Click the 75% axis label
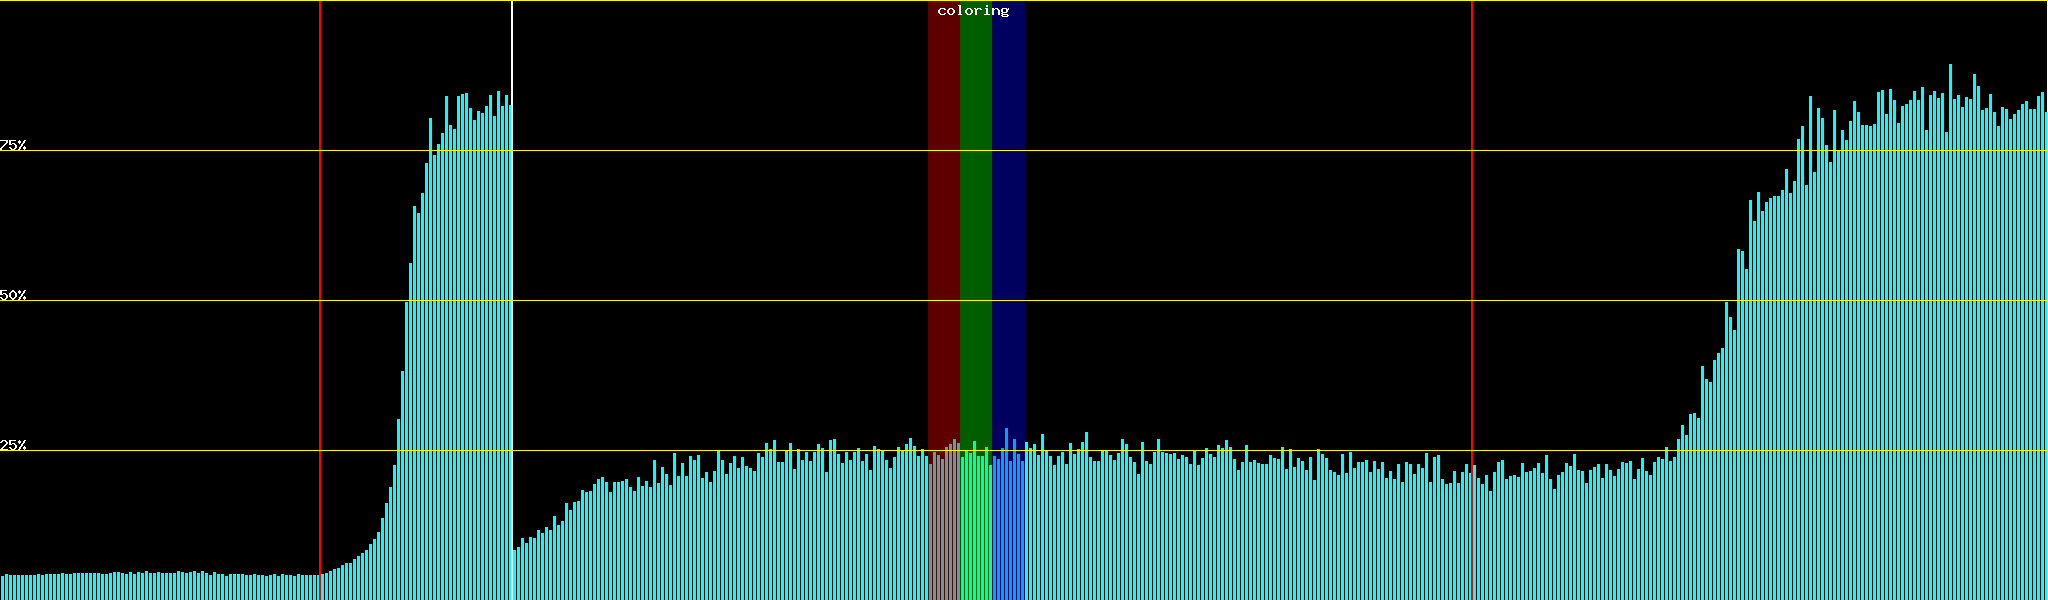 (13, 145)
